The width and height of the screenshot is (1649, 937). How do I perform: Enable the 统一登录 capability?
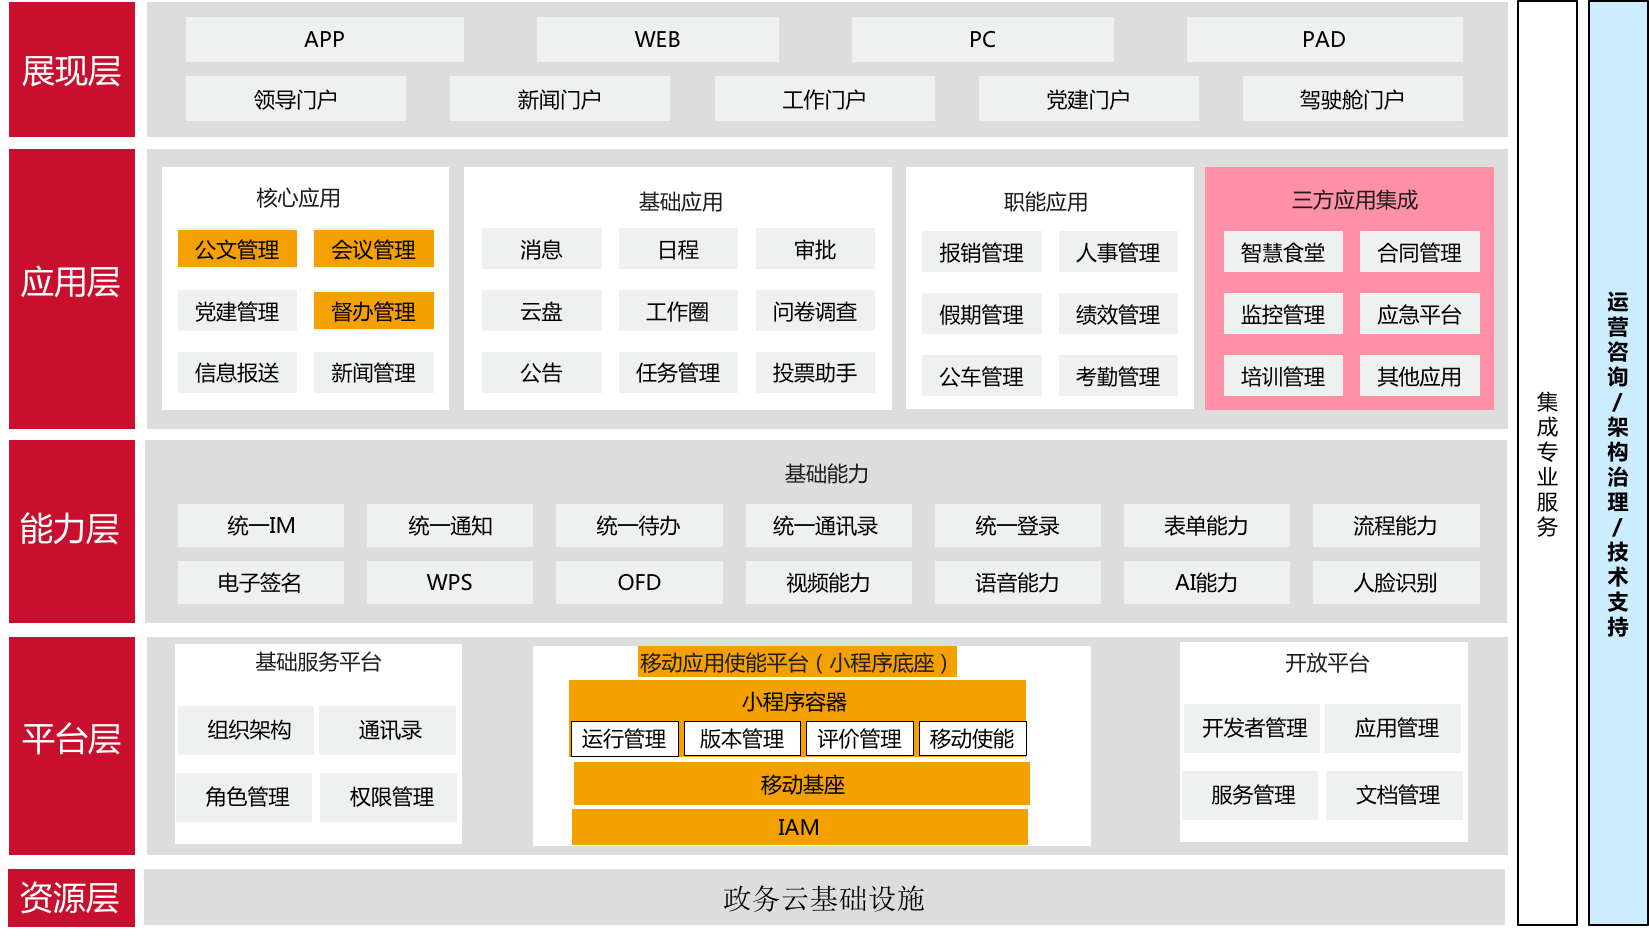pyautogui.click(x=1017, y=525)
